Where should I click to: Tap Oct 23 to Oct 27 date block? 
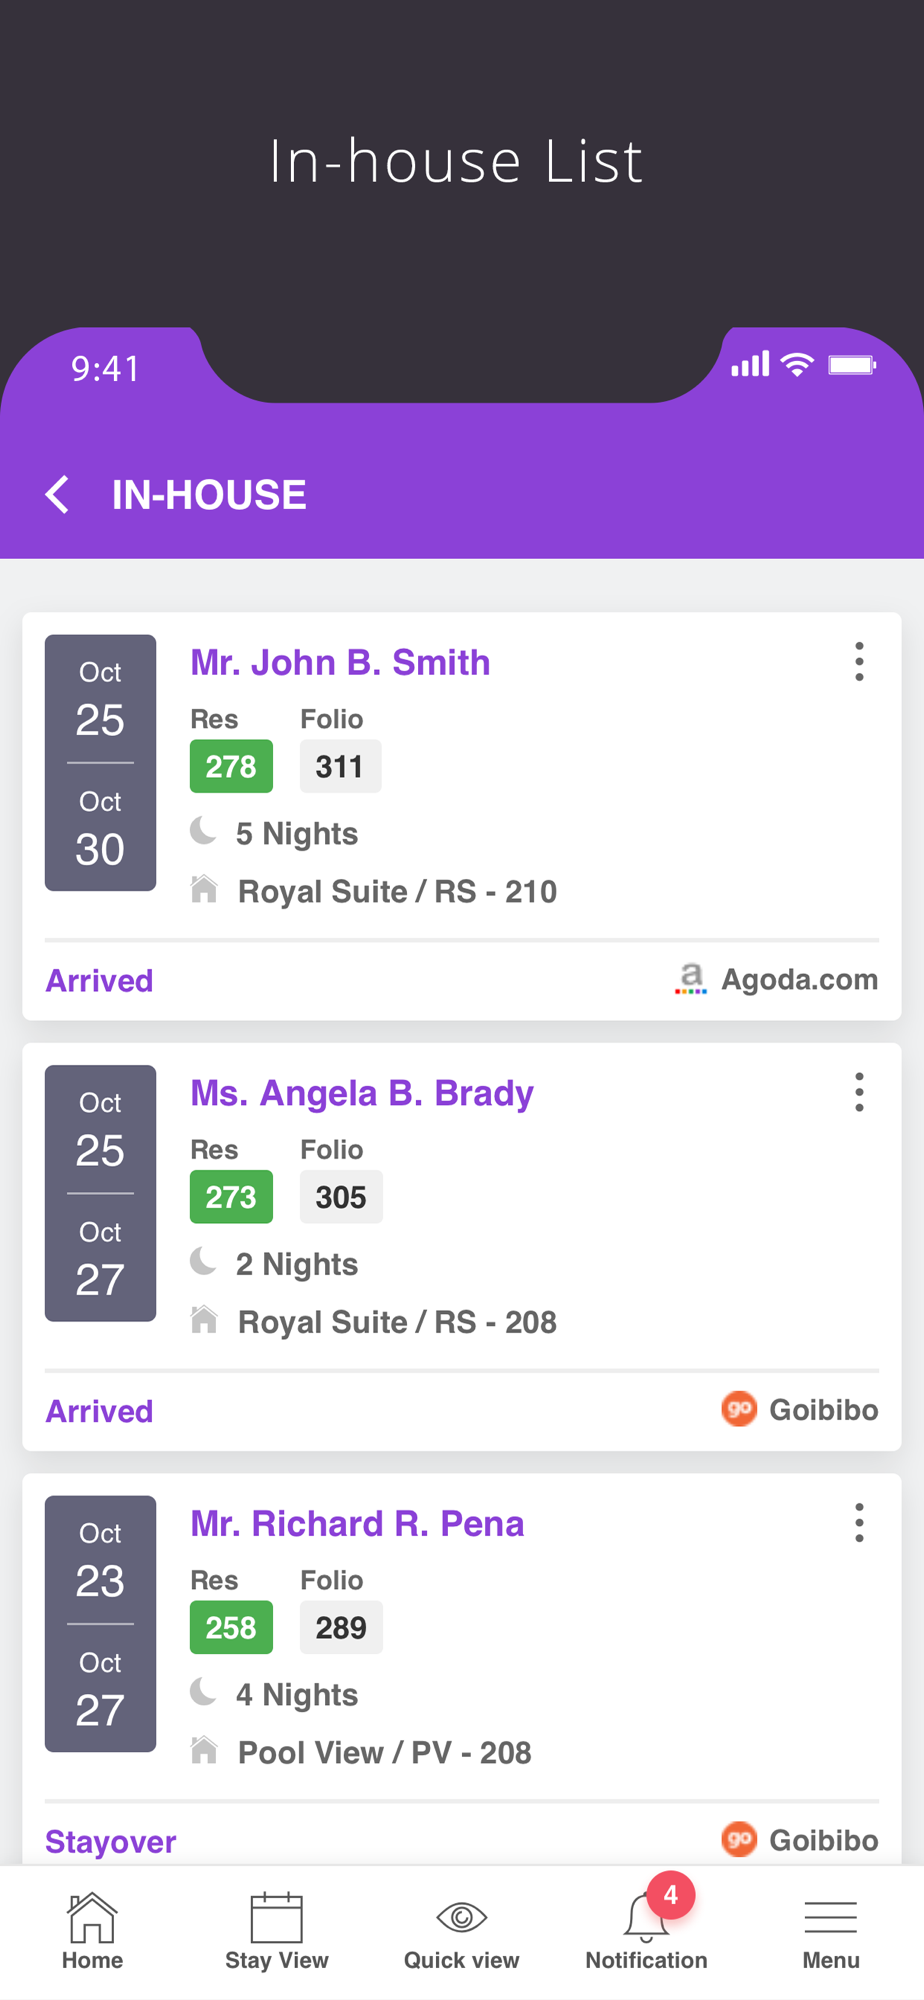pos(100,1623)
